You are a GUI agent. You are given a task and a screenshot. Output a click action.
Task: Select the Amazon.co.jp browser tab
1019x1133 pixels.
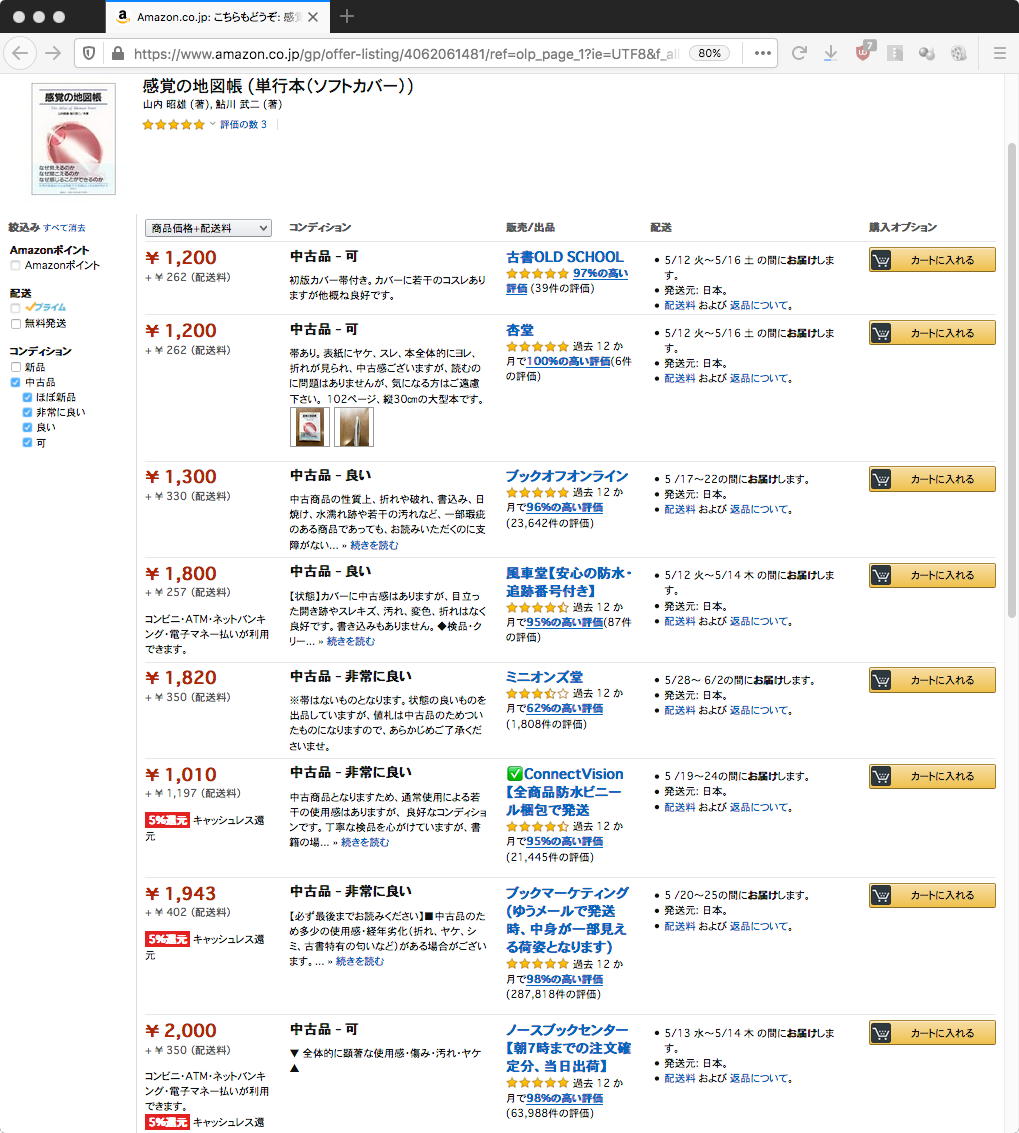[x=218, y=17]
